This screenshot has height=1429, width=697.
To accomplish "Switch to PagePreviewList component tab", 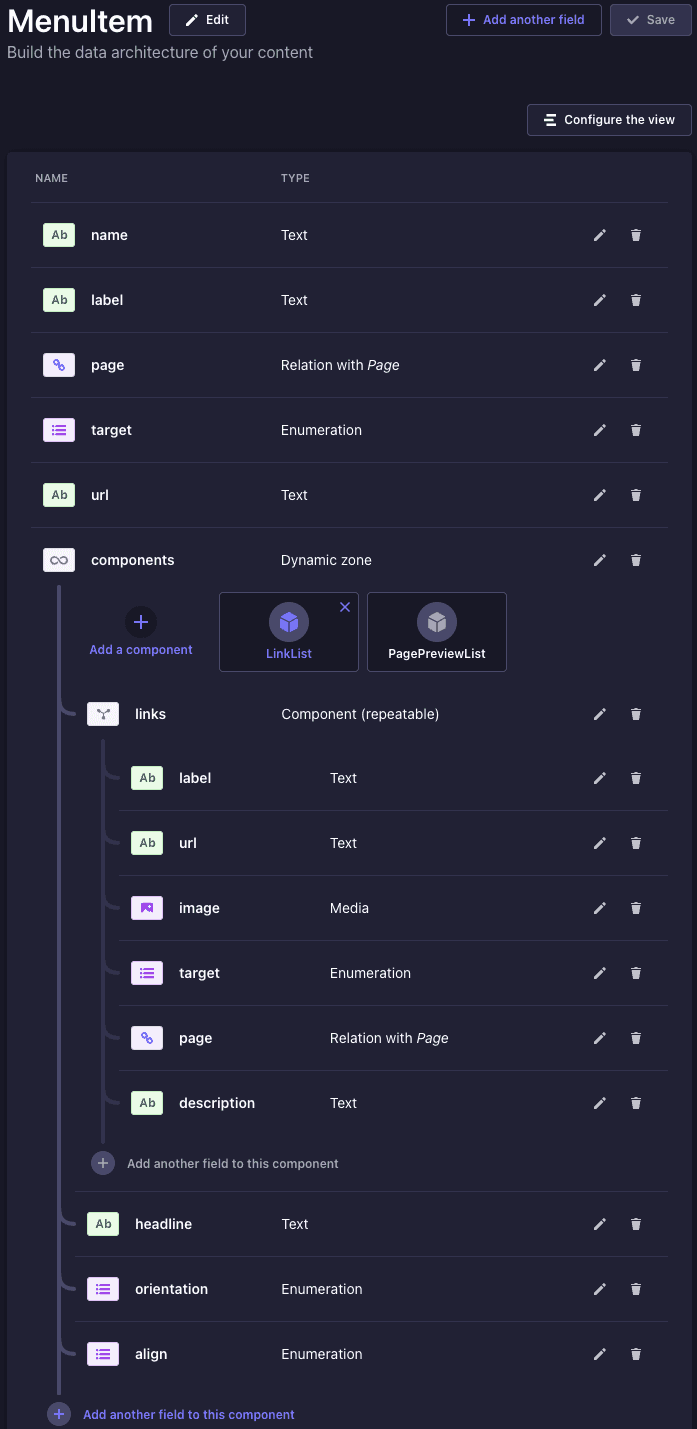I will [x=436, y=632].
